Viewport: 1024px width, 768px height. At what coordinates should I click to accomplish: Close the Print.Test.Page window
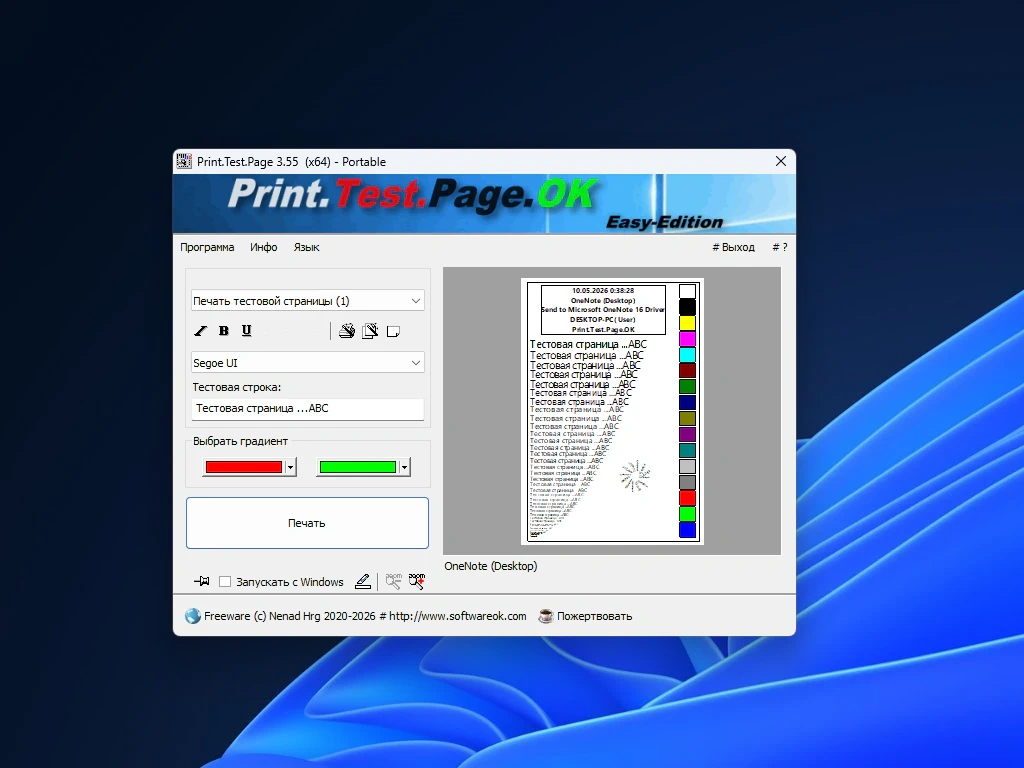(780, 161)
